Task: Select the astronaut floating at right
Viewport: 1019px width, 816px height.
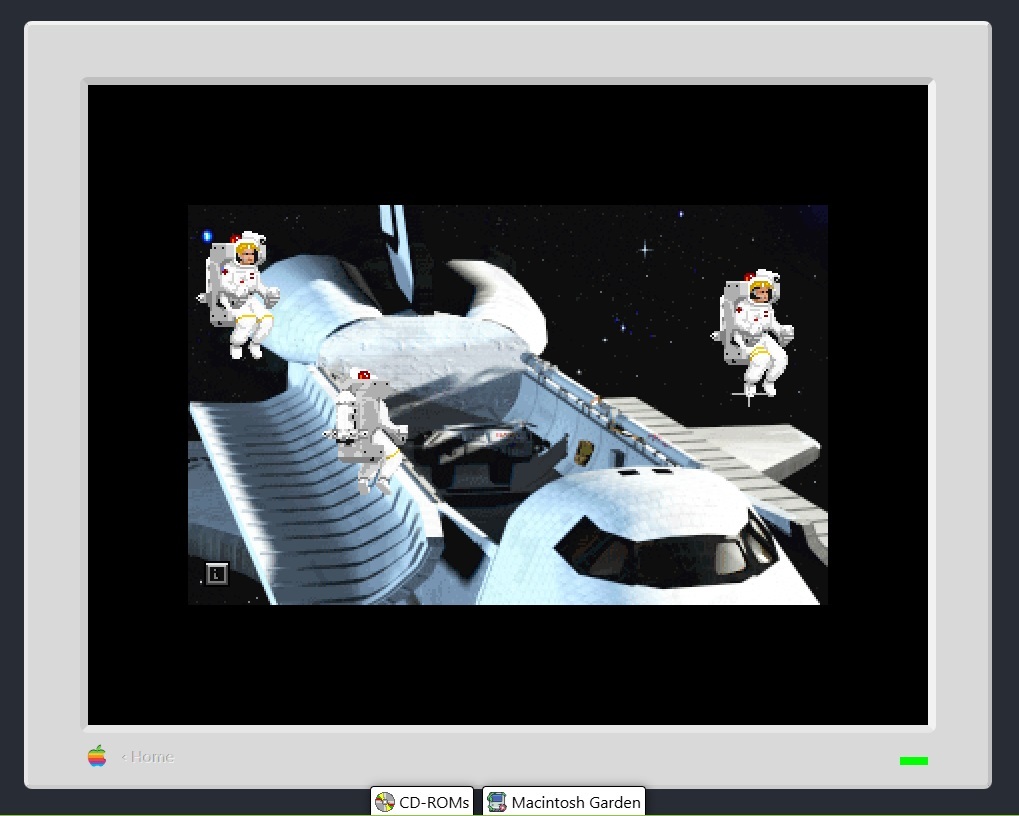Action: pos(753,334)
